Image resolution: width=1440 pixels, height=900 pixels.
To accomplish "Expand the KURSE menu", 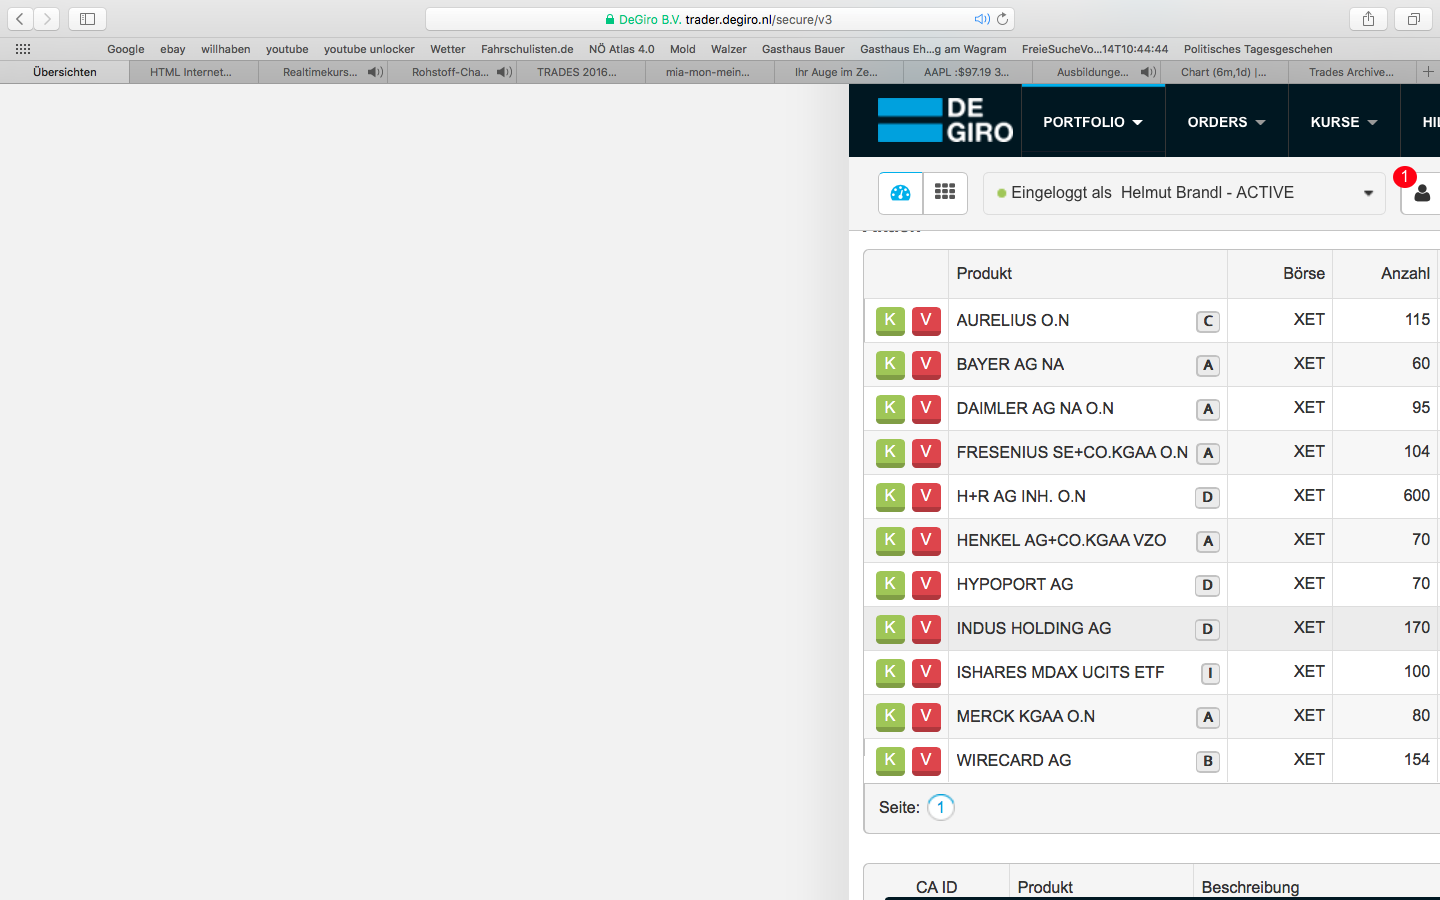I will coord(1344,122).
